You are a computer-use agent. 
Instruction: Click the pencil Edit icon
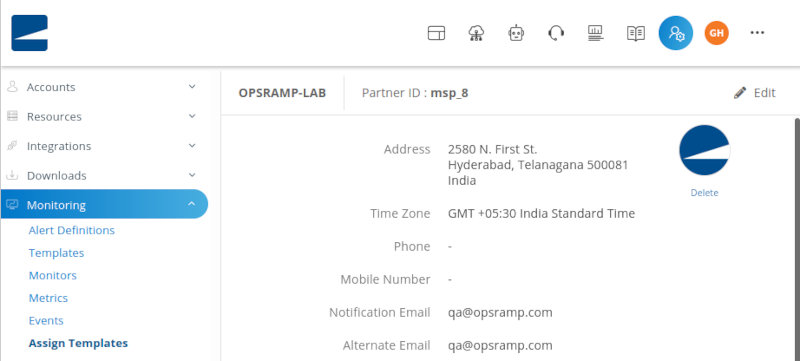(x=740, y=93)
